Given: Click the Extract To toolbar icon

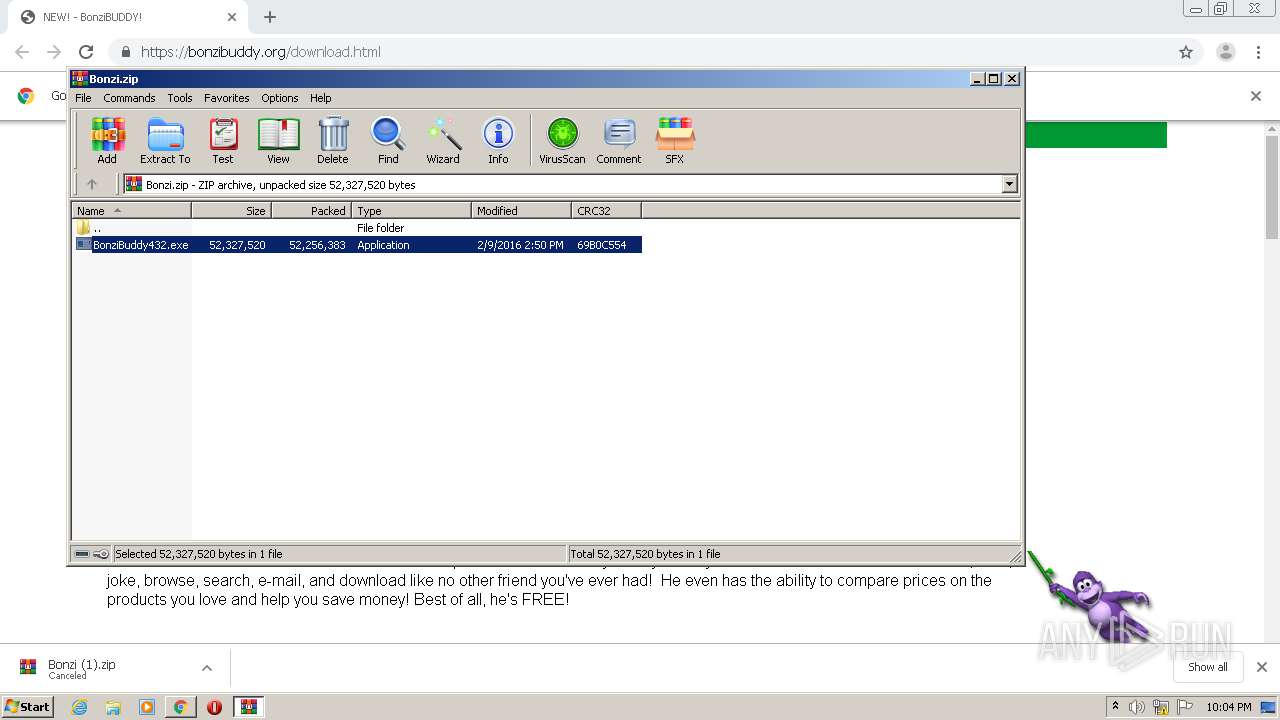Looking at the screenshot, I should tap(165, 140).
